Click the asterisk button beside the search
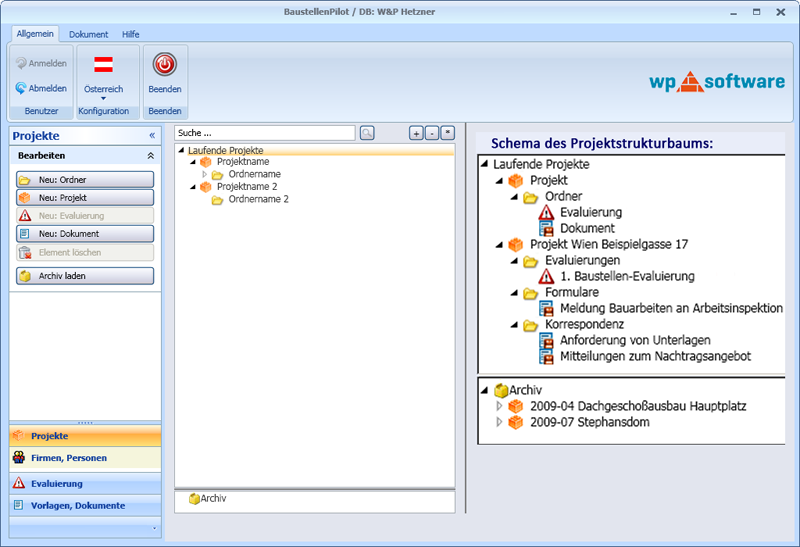 448,133
